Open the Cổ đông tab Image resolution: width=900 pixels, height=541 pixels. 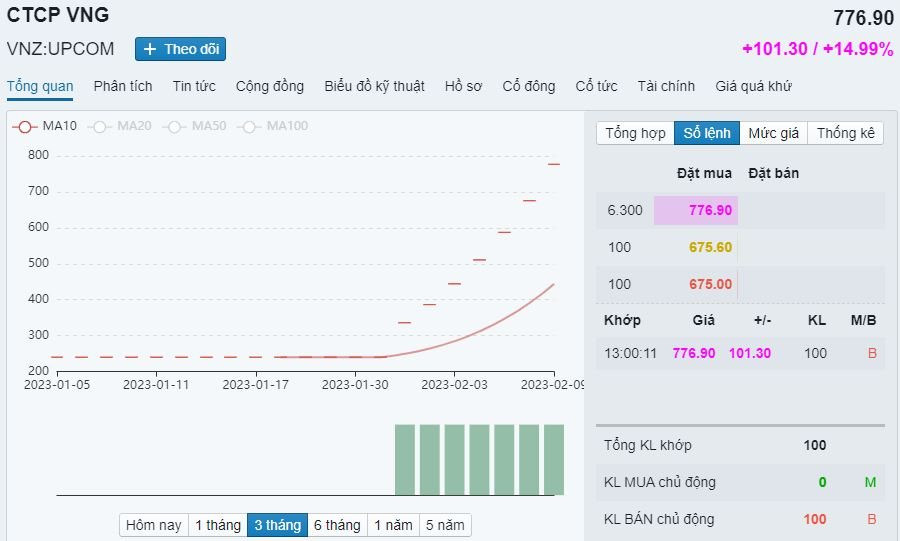529,87
